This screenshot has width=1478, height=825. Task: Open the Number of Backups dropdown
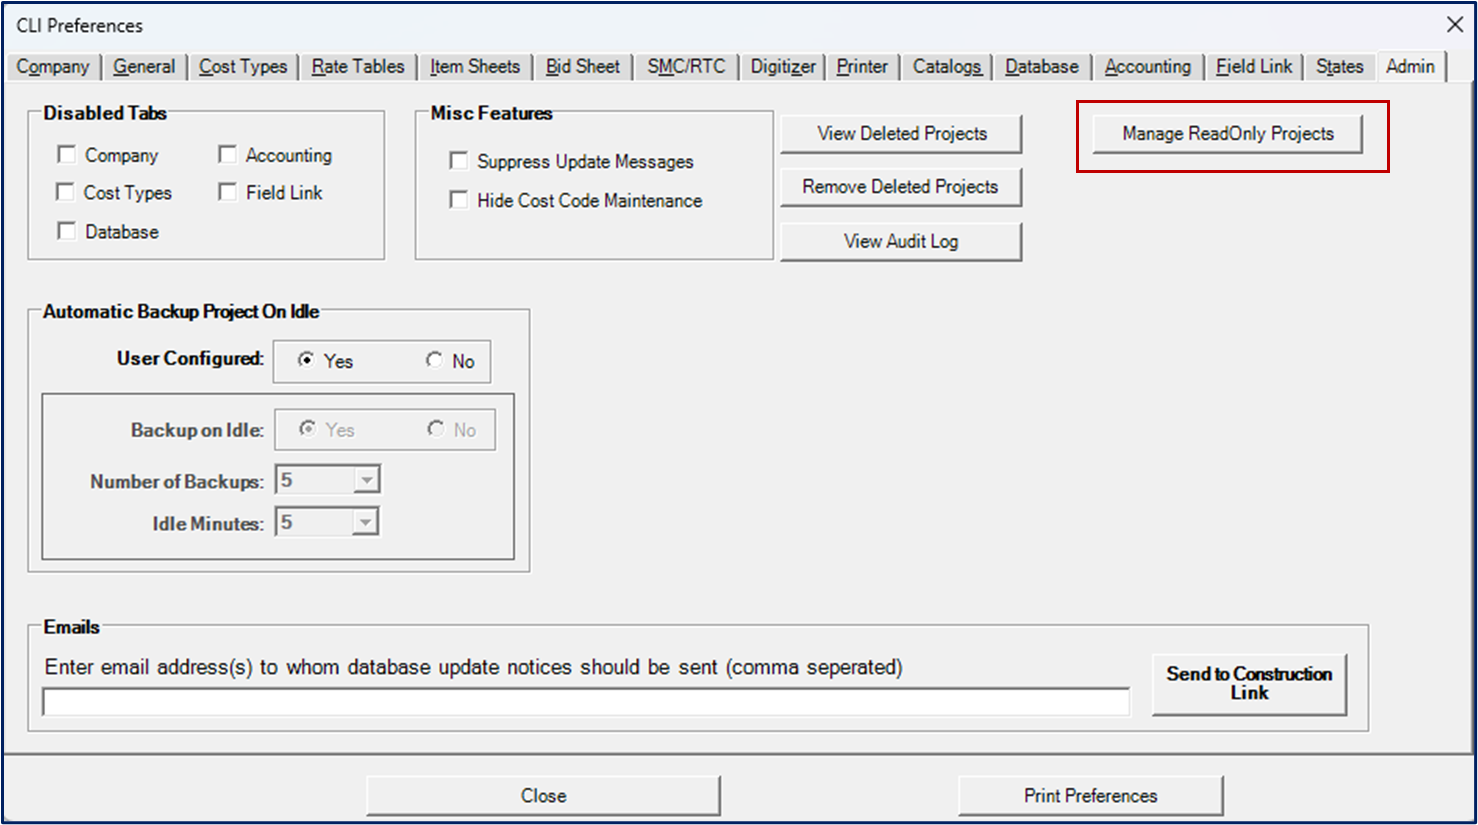click(367, 481)
